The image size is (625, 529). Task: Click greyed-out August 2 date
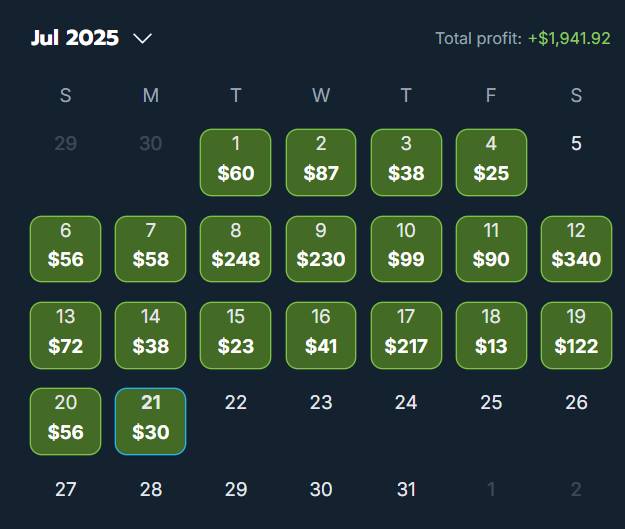(576, 489)
